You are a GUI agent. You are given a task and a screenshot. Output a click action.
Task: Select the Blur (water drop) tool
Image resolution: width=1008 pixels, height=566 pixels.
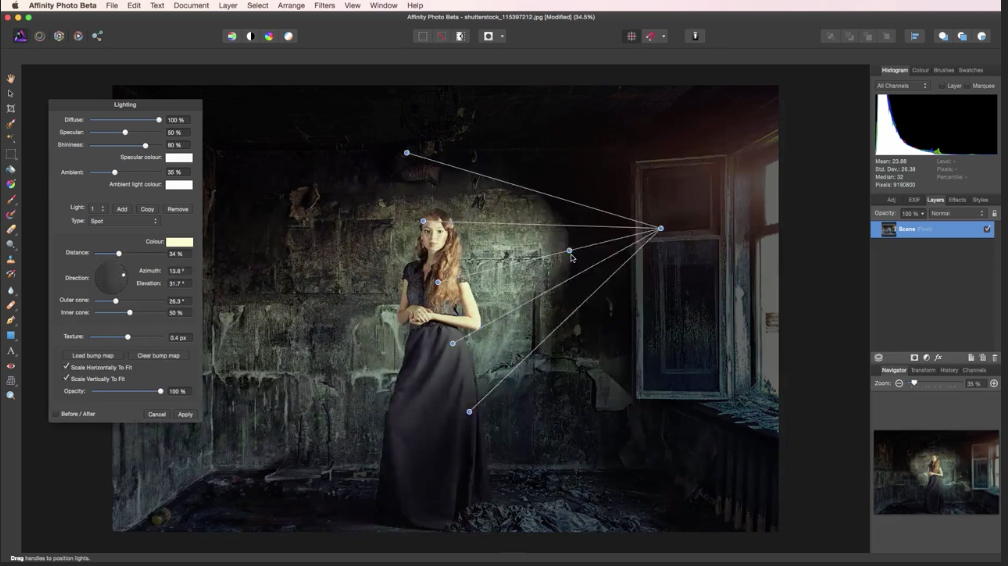(x=11, y=290)
